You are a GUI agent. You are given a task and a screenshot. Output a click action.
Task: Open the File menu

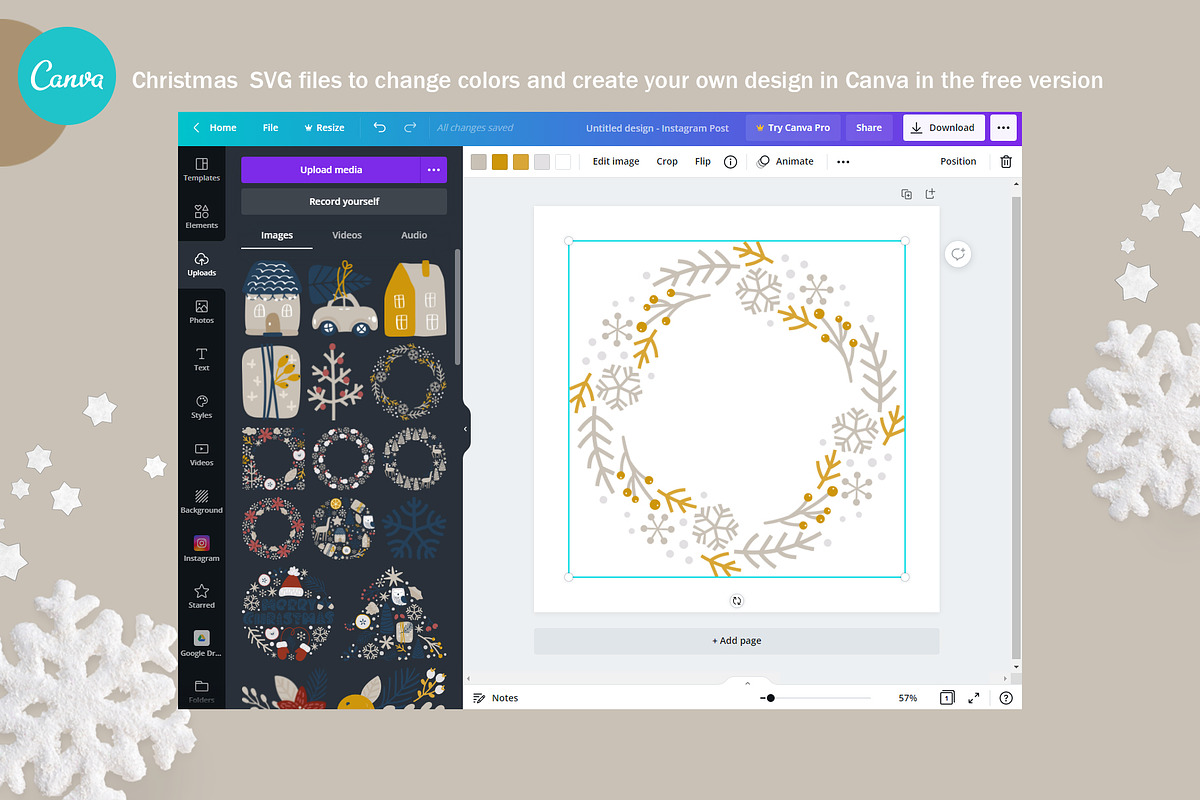point(270,128)
